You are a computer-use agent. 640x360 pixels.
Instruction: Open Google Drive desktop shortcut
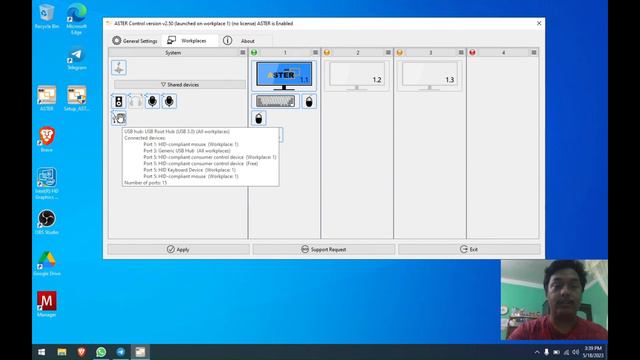point(47,263)
